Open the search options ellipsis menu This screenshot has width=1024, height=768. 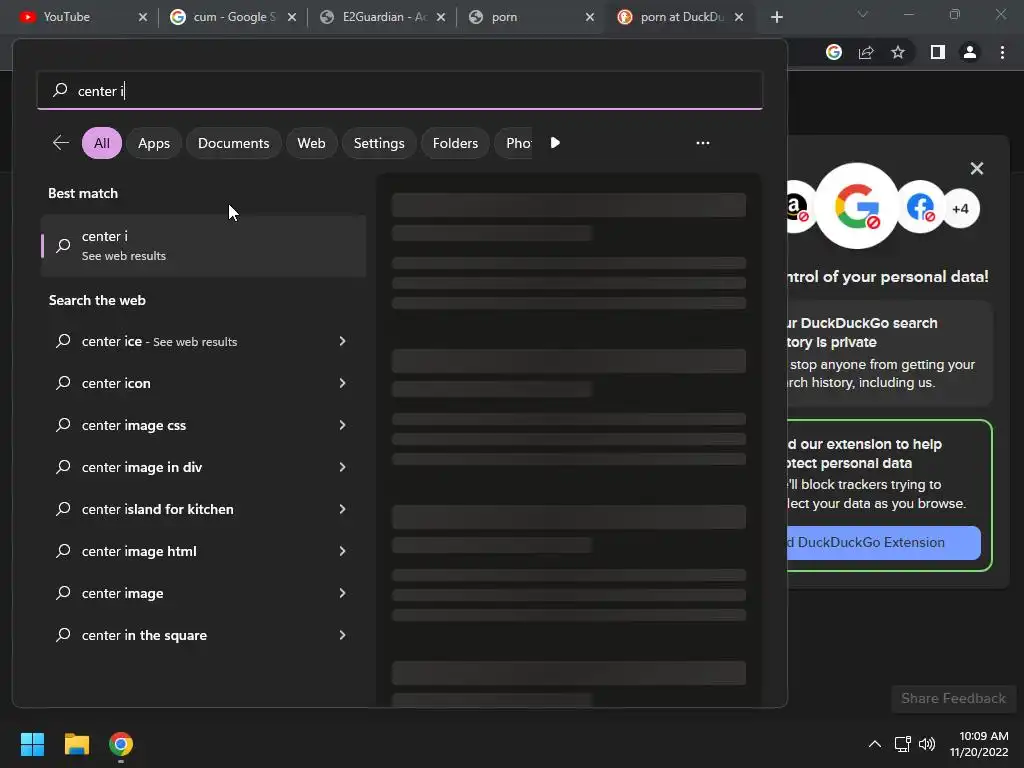703,143
